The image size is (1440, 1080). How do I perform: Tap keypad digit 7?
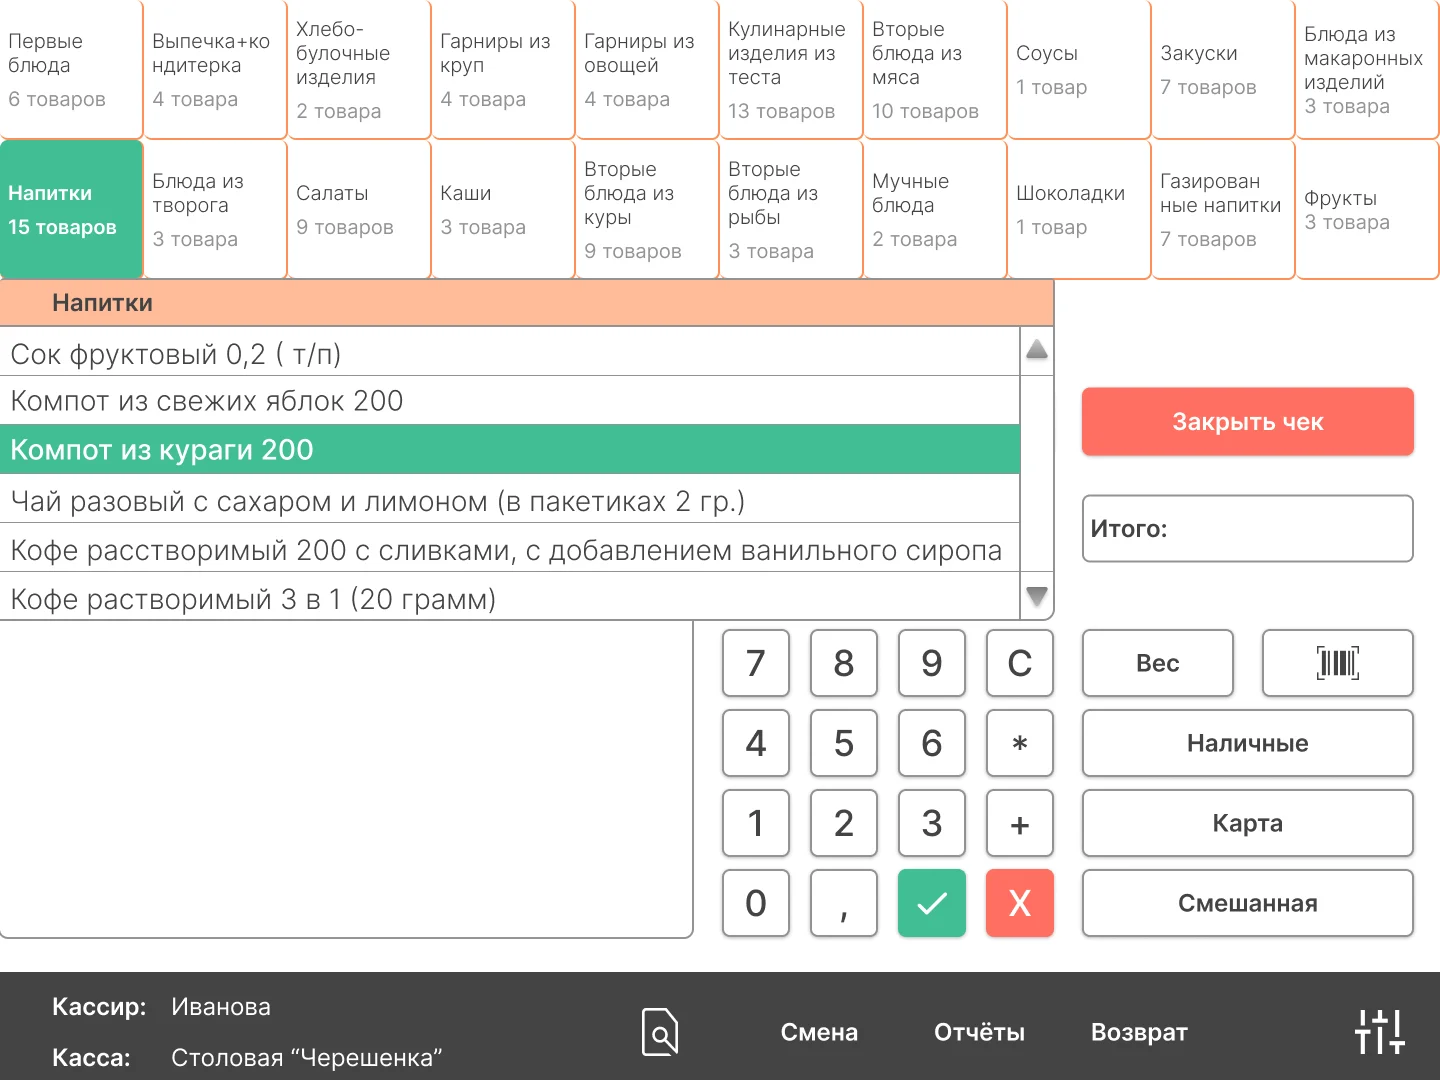(x=756, y=663)
